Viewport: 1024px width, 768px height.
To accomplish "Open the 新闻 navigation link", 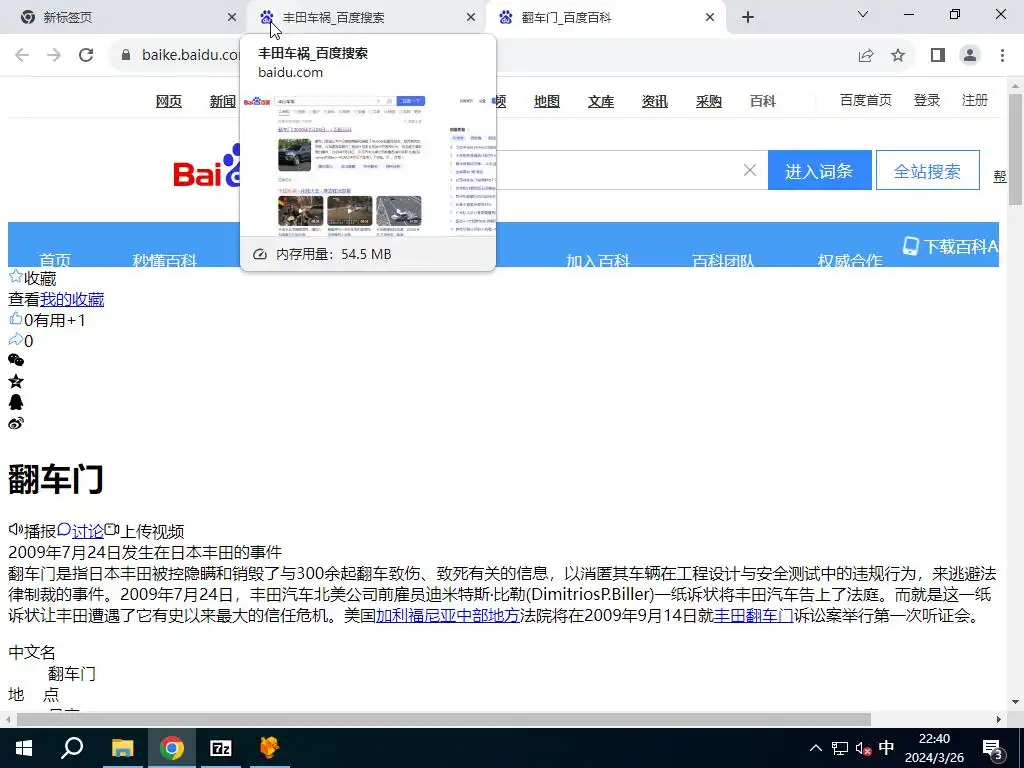I will click(x=222, y=101).
